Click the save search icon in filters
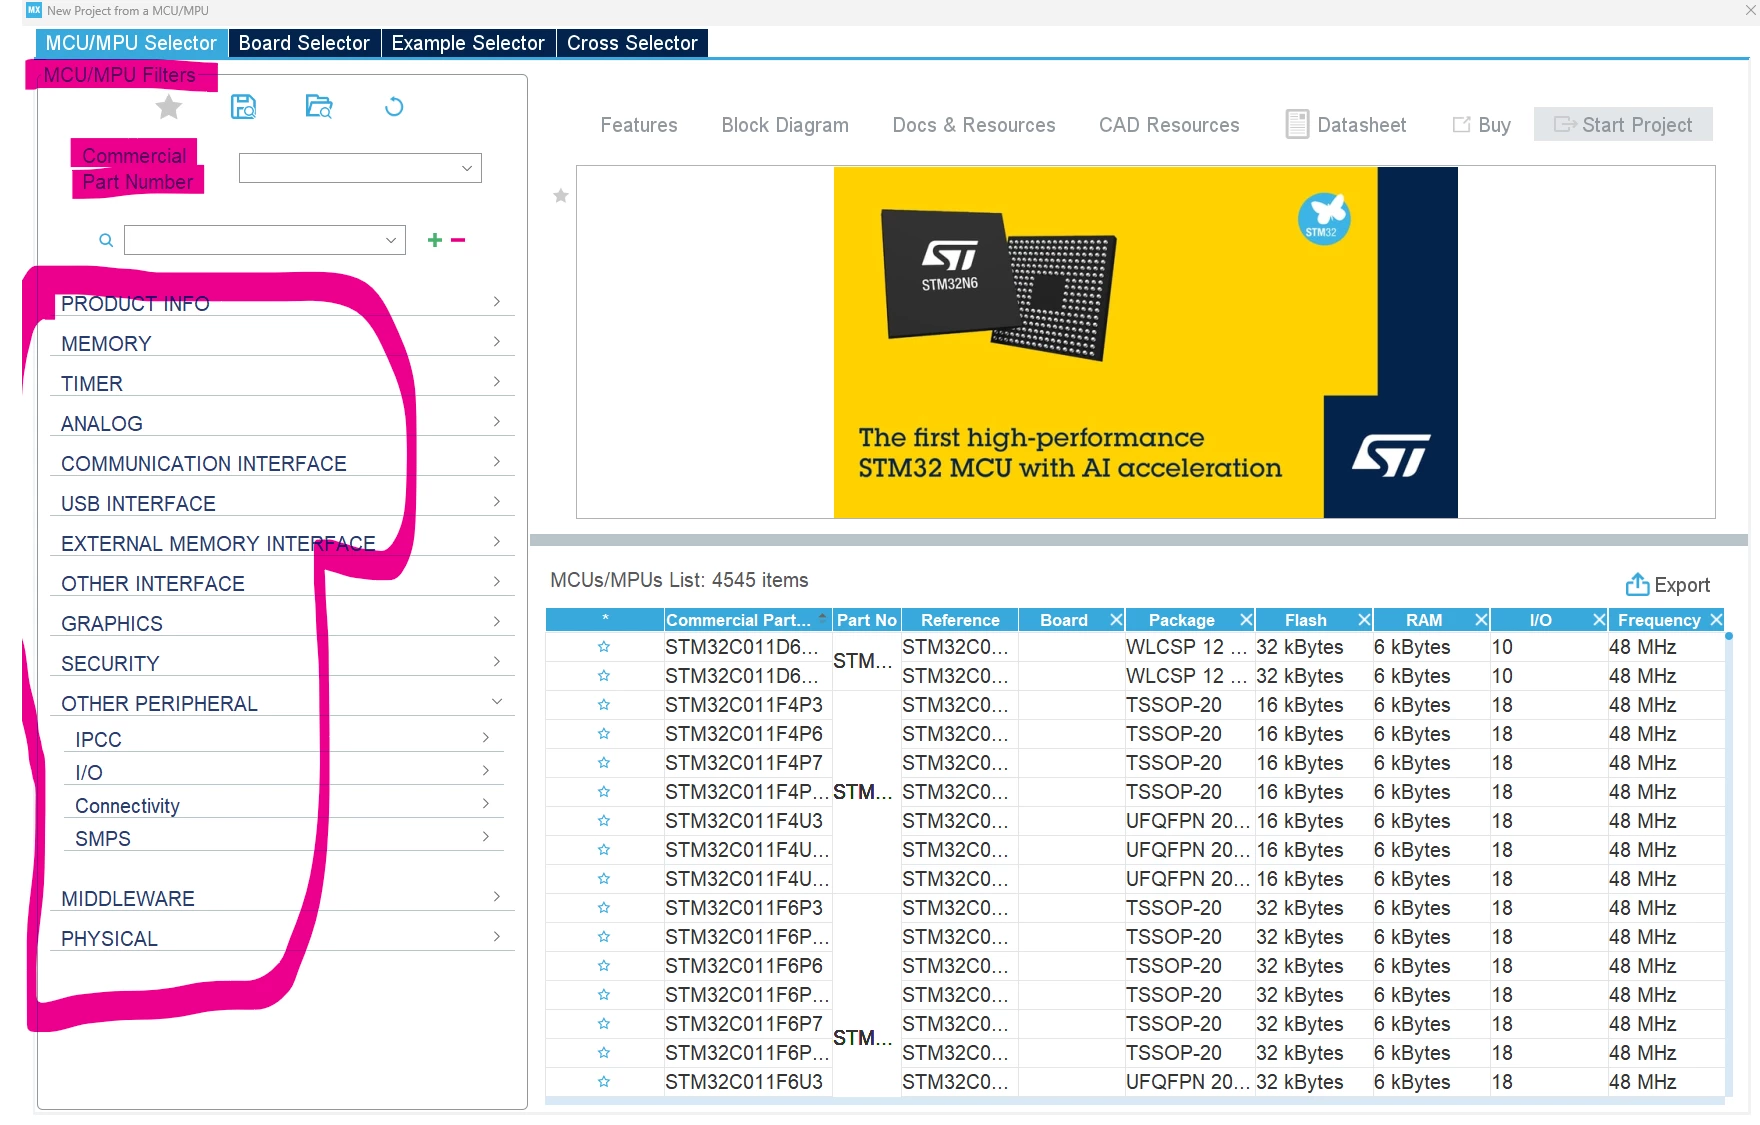 [243, 107]
